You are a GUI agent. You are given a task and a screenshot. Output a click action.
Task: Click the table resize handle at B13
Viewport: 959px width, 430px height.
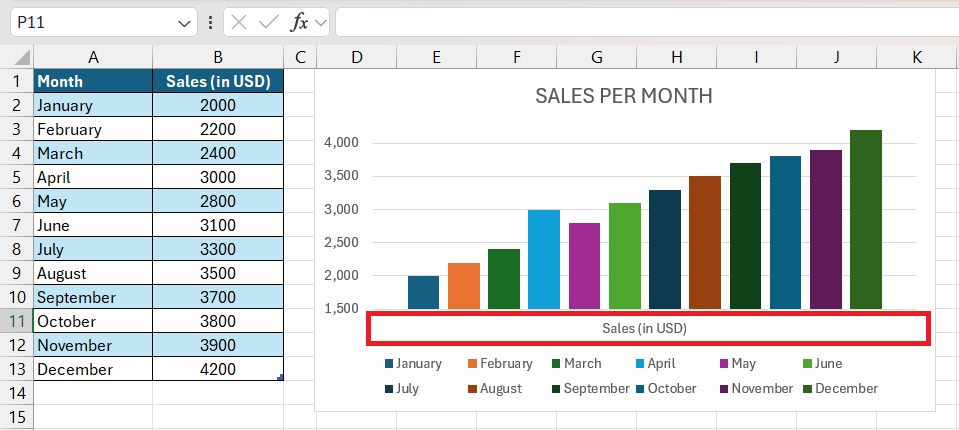[x=280, y=377]
